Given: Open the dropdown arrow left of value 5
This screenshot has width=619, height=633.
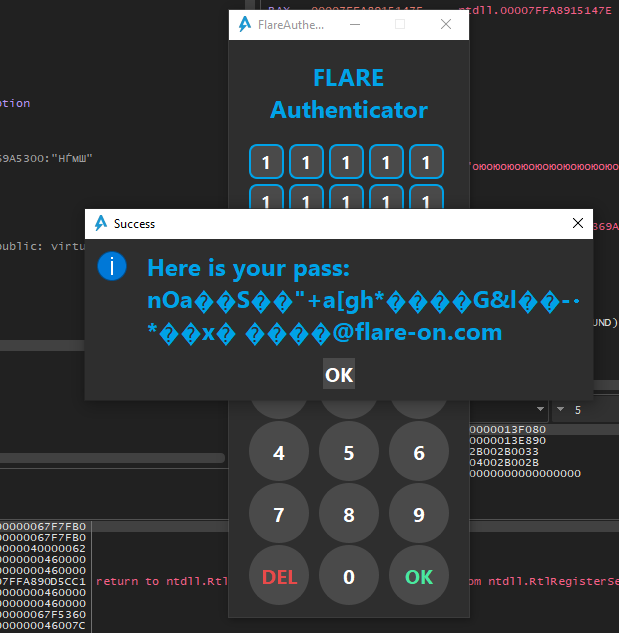Looking at the screenshot, I should click(560, 409).
